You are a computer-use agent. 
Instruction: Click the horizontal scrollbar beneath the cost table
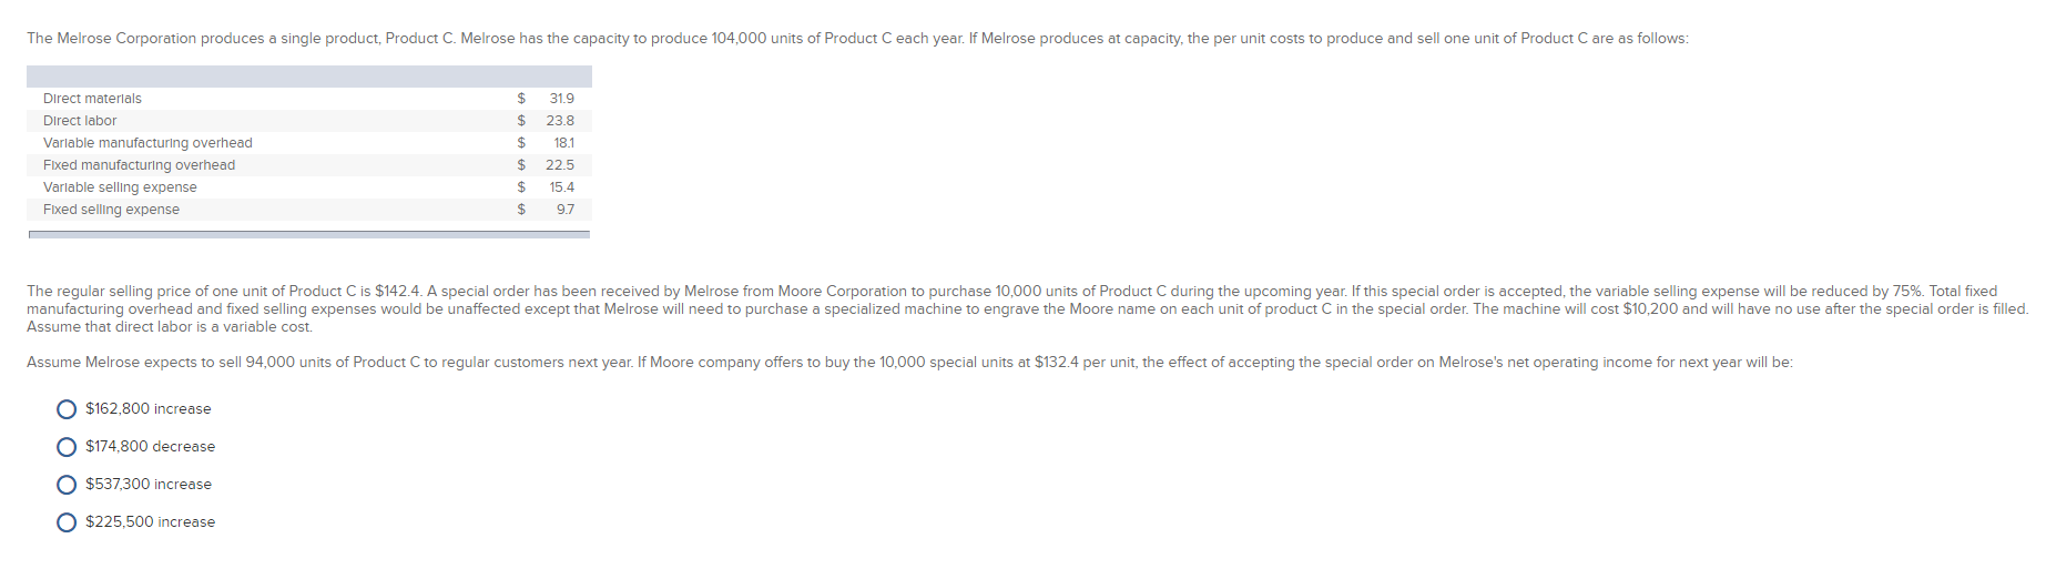pyautogui.click(x=309, y=234)
